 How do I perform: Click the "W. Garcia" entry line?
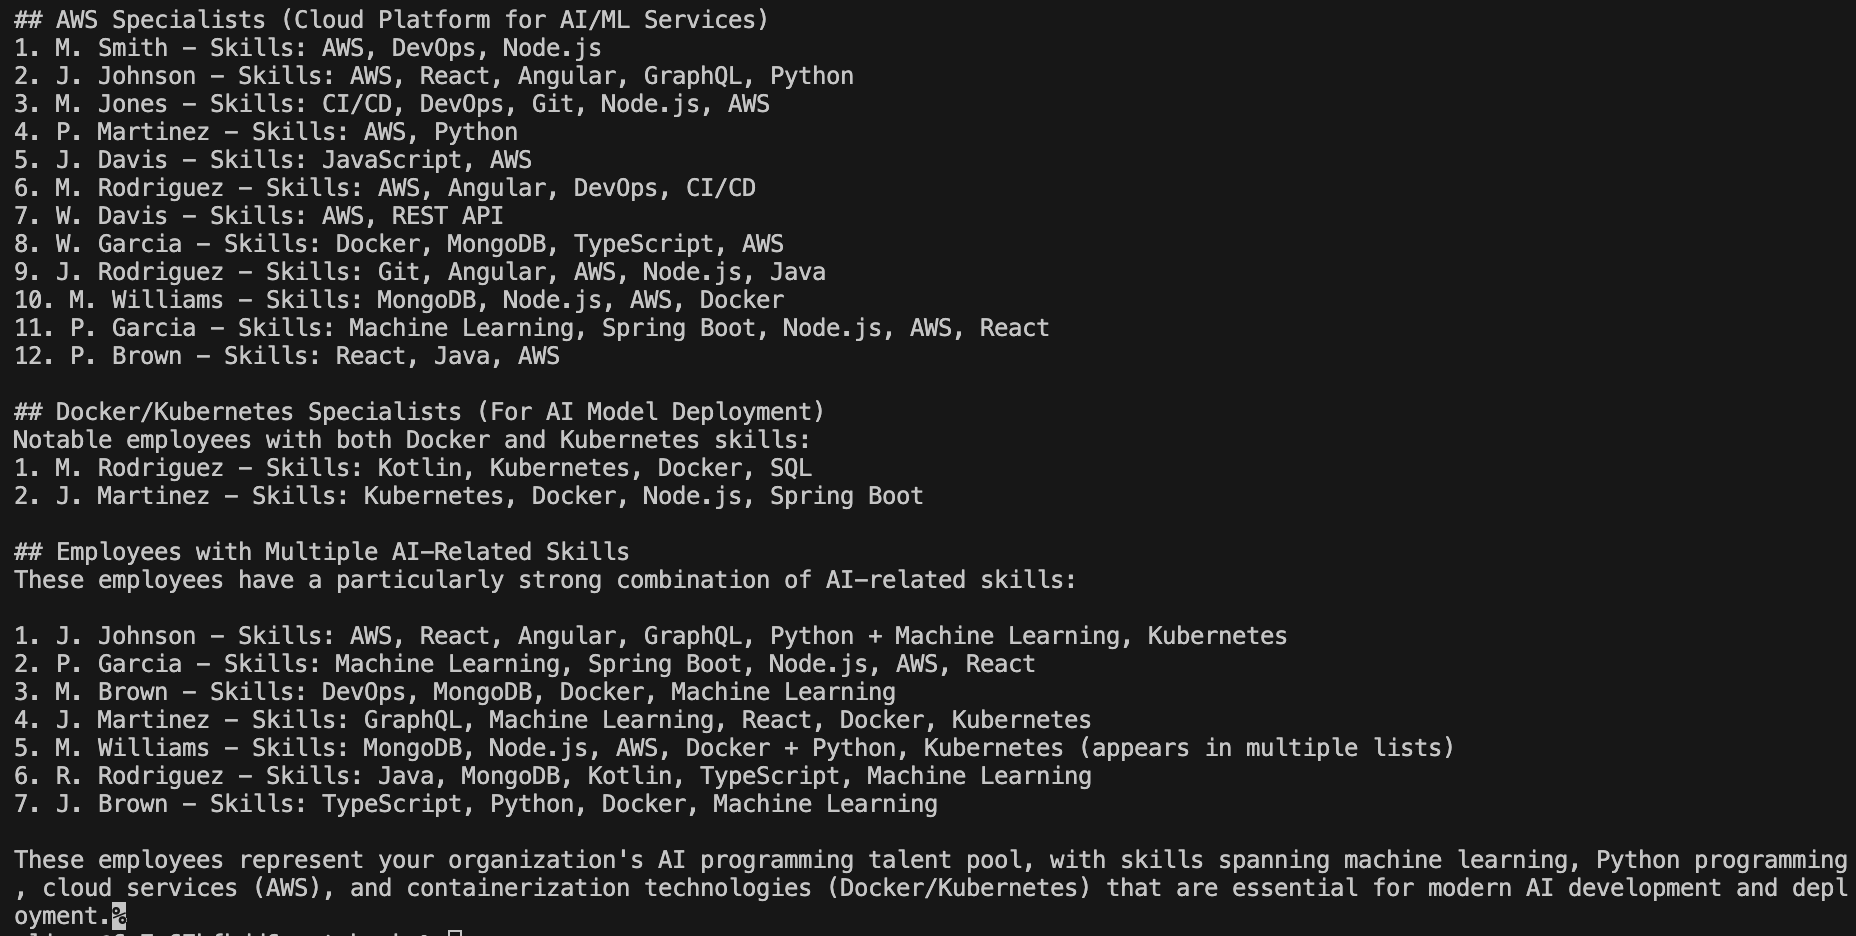[x=398, y=244]
